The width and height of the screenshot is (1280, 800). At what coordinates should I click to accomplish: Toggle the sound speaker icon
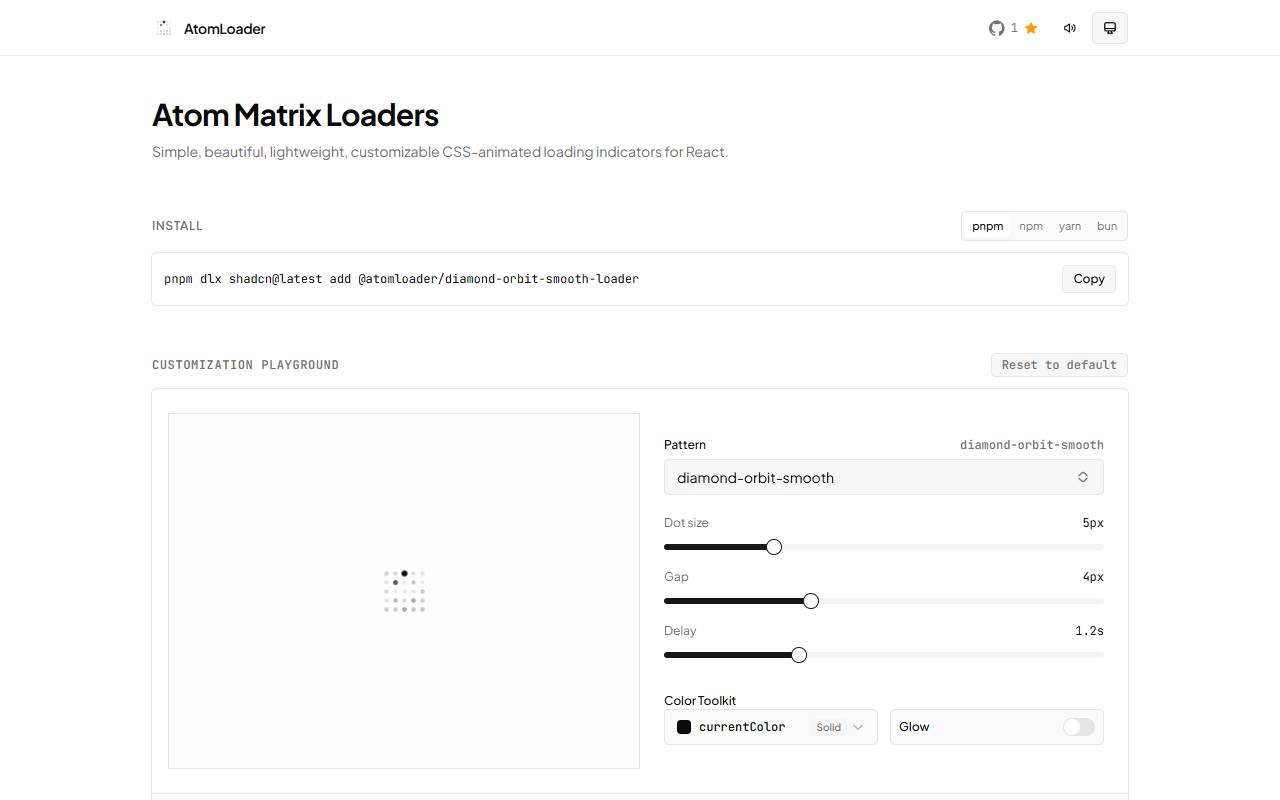click(x=1070, y=28)
